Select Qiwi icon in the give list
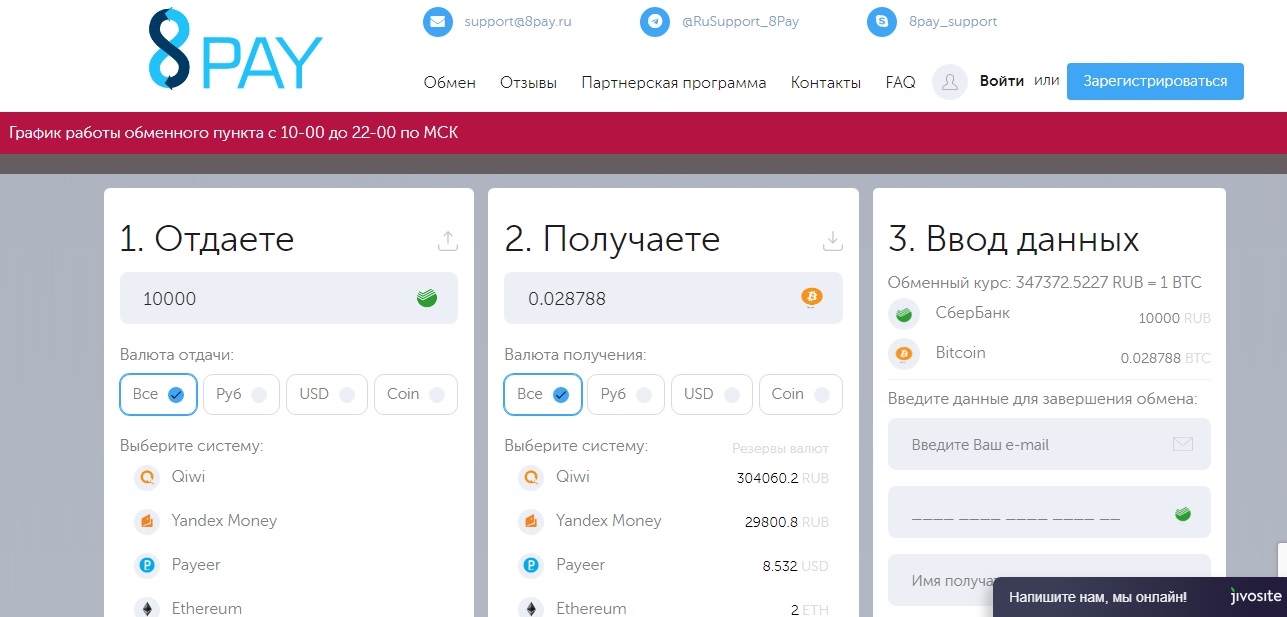 pyautogui.click(x=147, y=478)
